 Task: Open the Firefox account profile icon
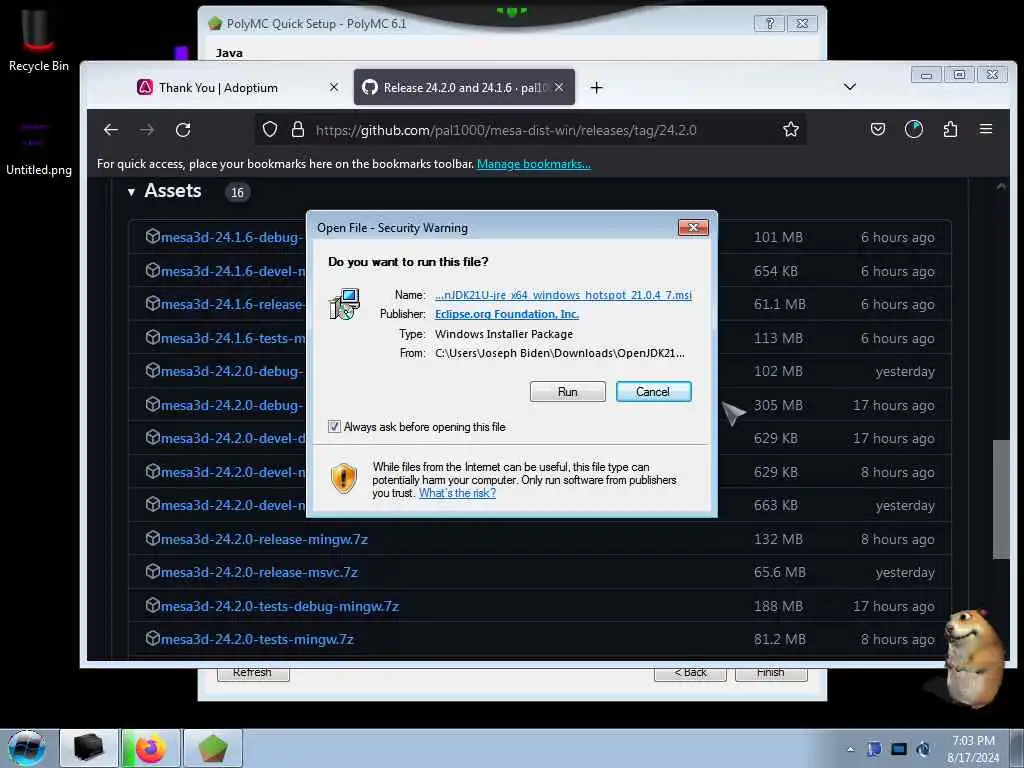click(914, 130)
